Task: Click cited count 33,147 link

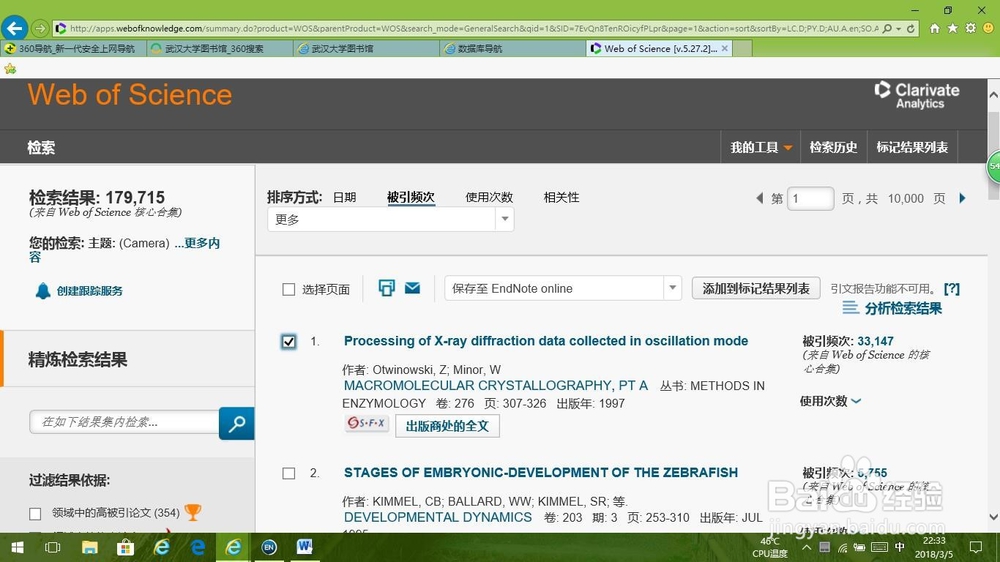Action: [875, 341]
